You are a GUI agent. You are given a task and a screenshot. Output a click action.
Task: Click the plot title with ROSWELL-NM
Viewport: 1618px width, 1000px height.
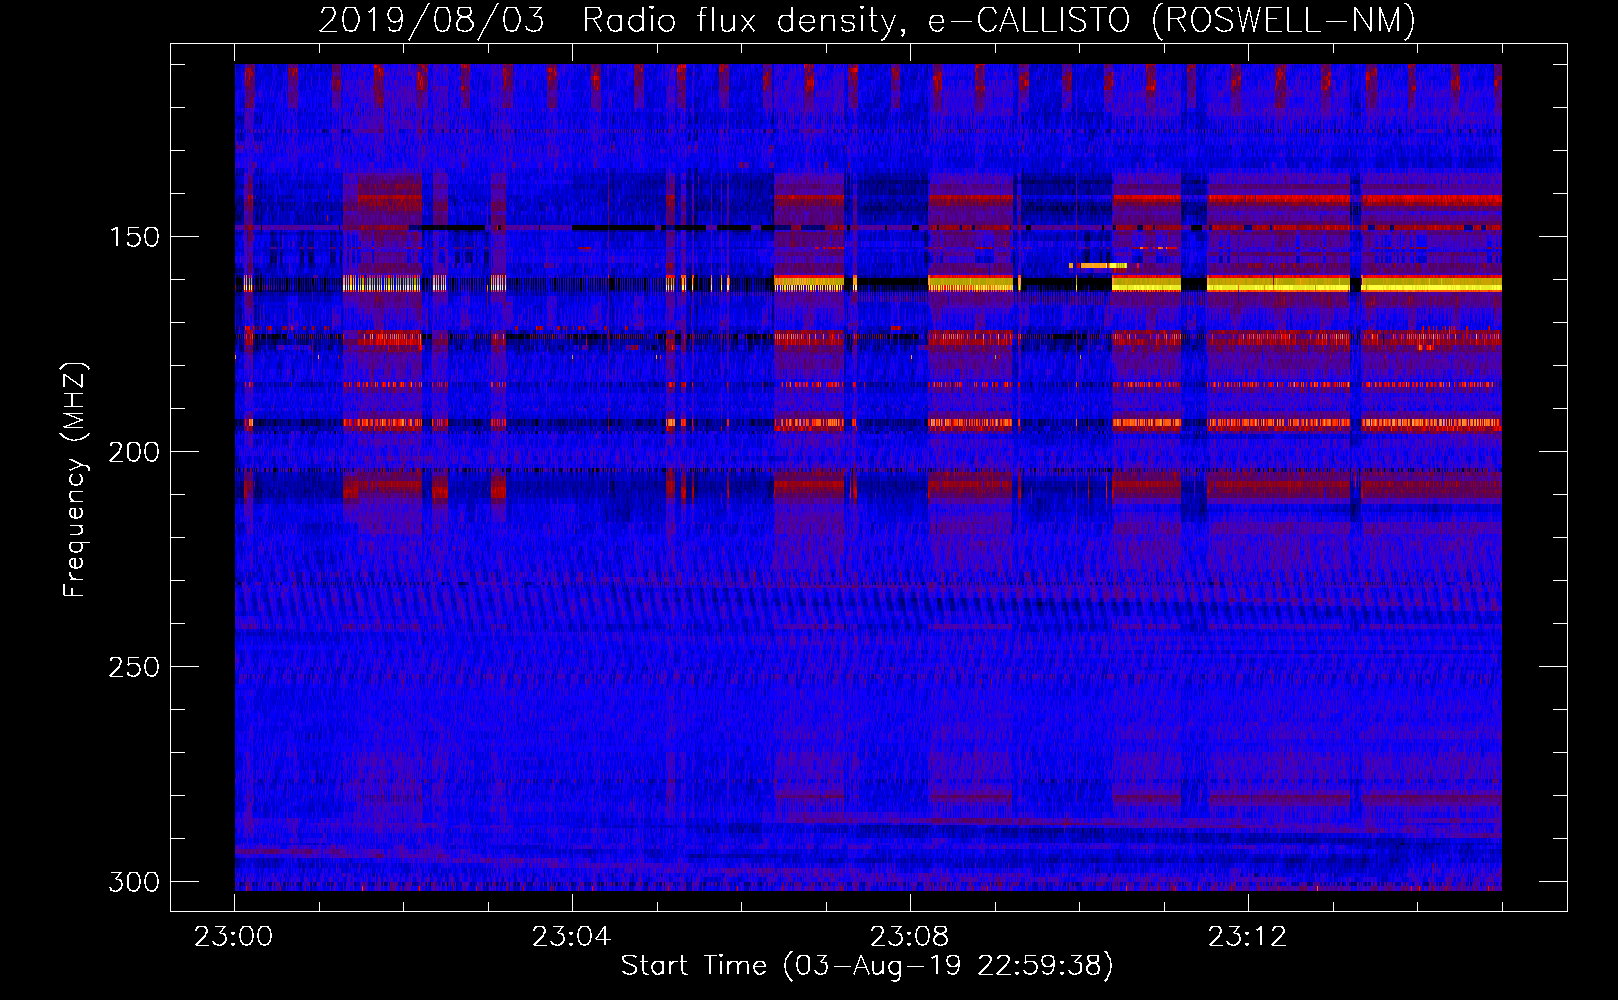[x=867, y=21]
